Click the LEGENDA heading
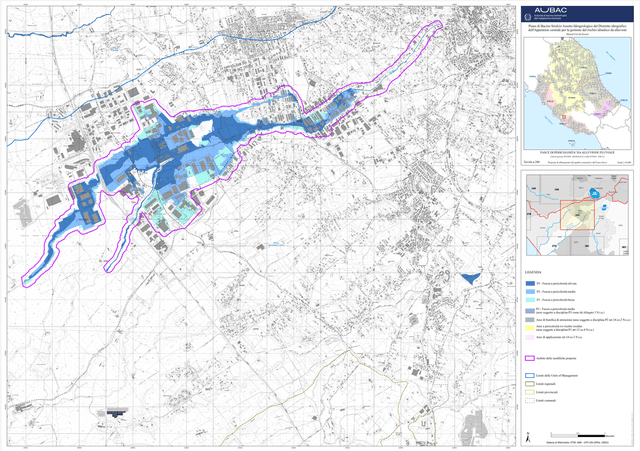 (x=533, y=270)
